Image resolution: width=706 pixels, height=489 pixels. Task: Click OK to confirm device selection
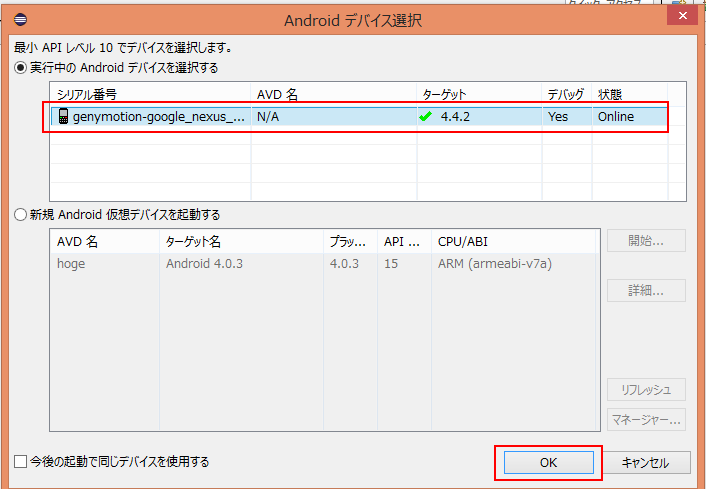point(547,463)
